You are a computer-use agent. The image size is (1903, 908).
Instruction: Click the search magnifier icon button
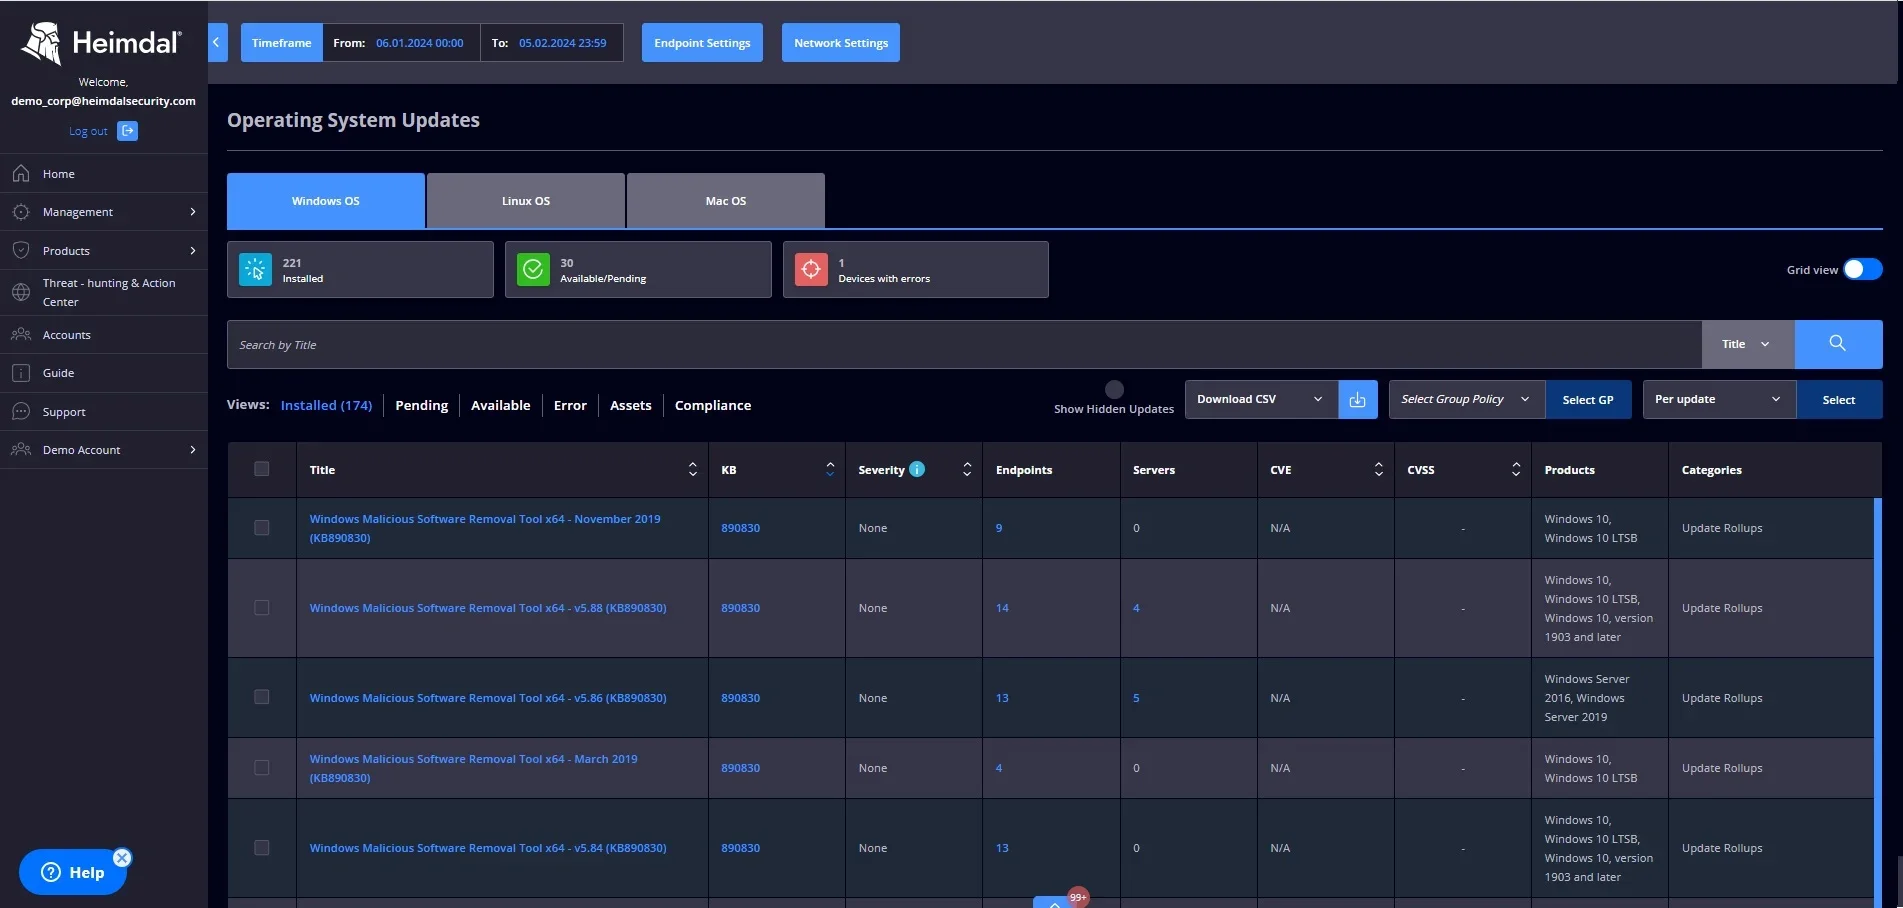1837,344
